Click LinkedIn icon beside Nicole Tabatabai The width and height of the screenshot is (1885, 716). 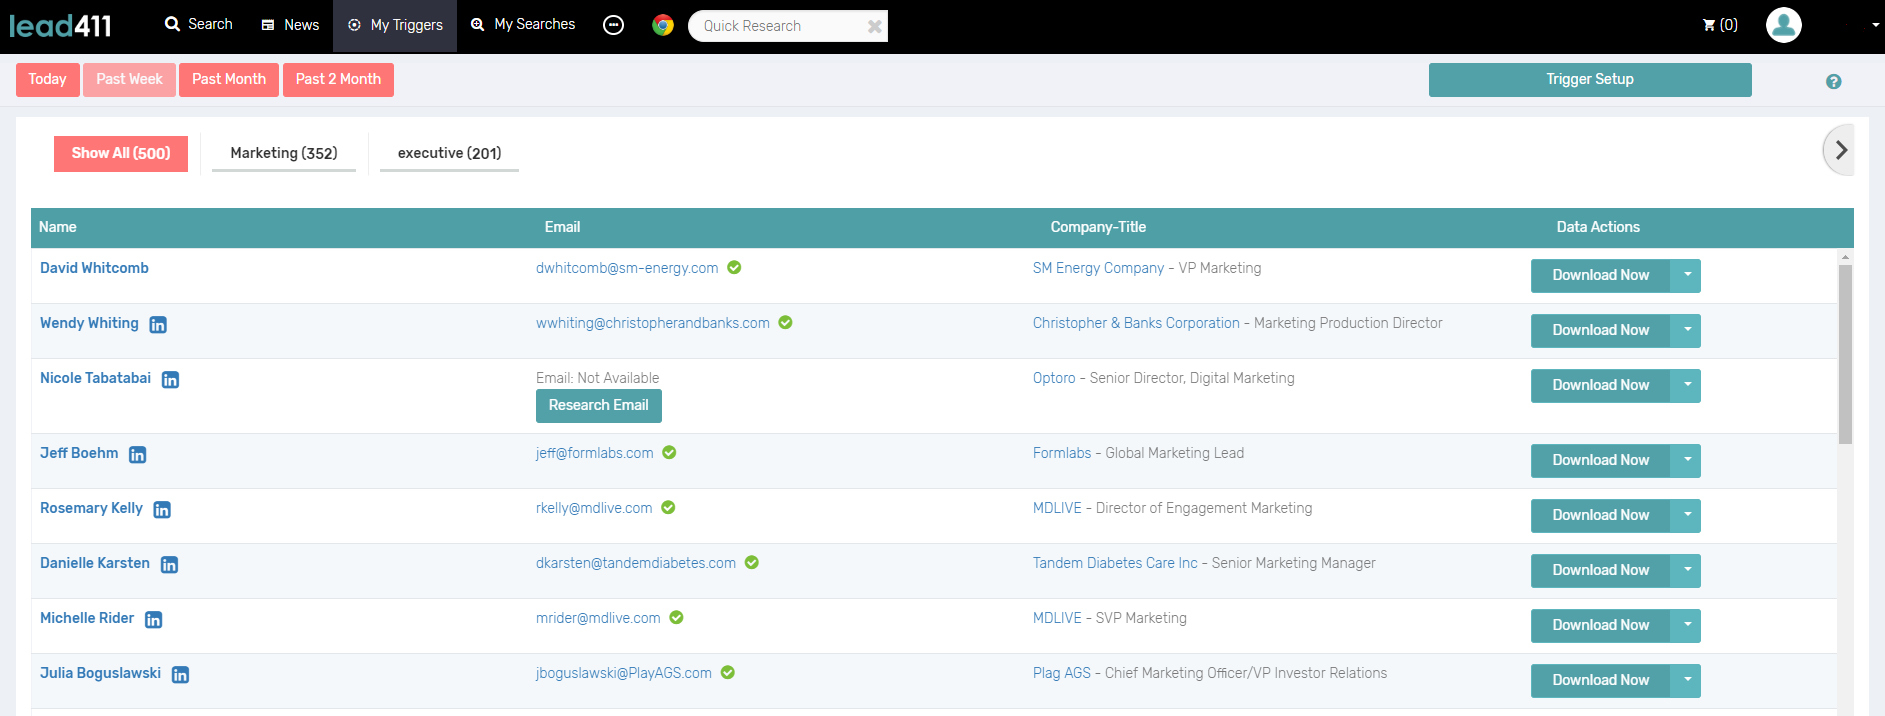click(170, 380)
